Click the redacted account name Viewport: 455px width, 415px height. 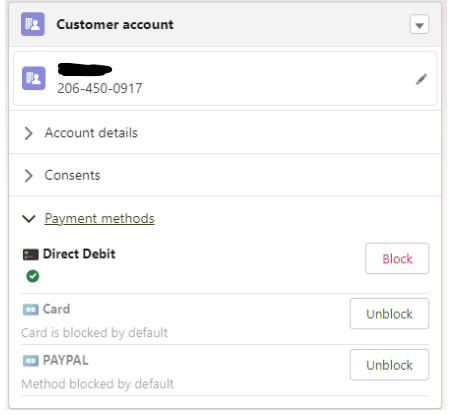(x=85, y=69)
